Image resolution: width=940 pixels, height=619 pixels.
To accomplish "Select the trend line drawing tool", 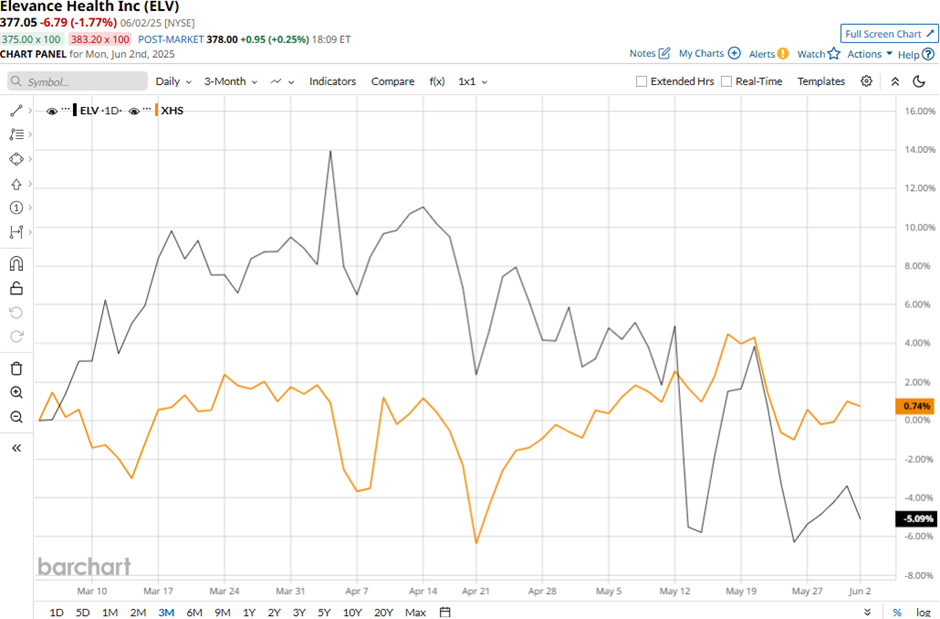I will [x=16, y=110].
